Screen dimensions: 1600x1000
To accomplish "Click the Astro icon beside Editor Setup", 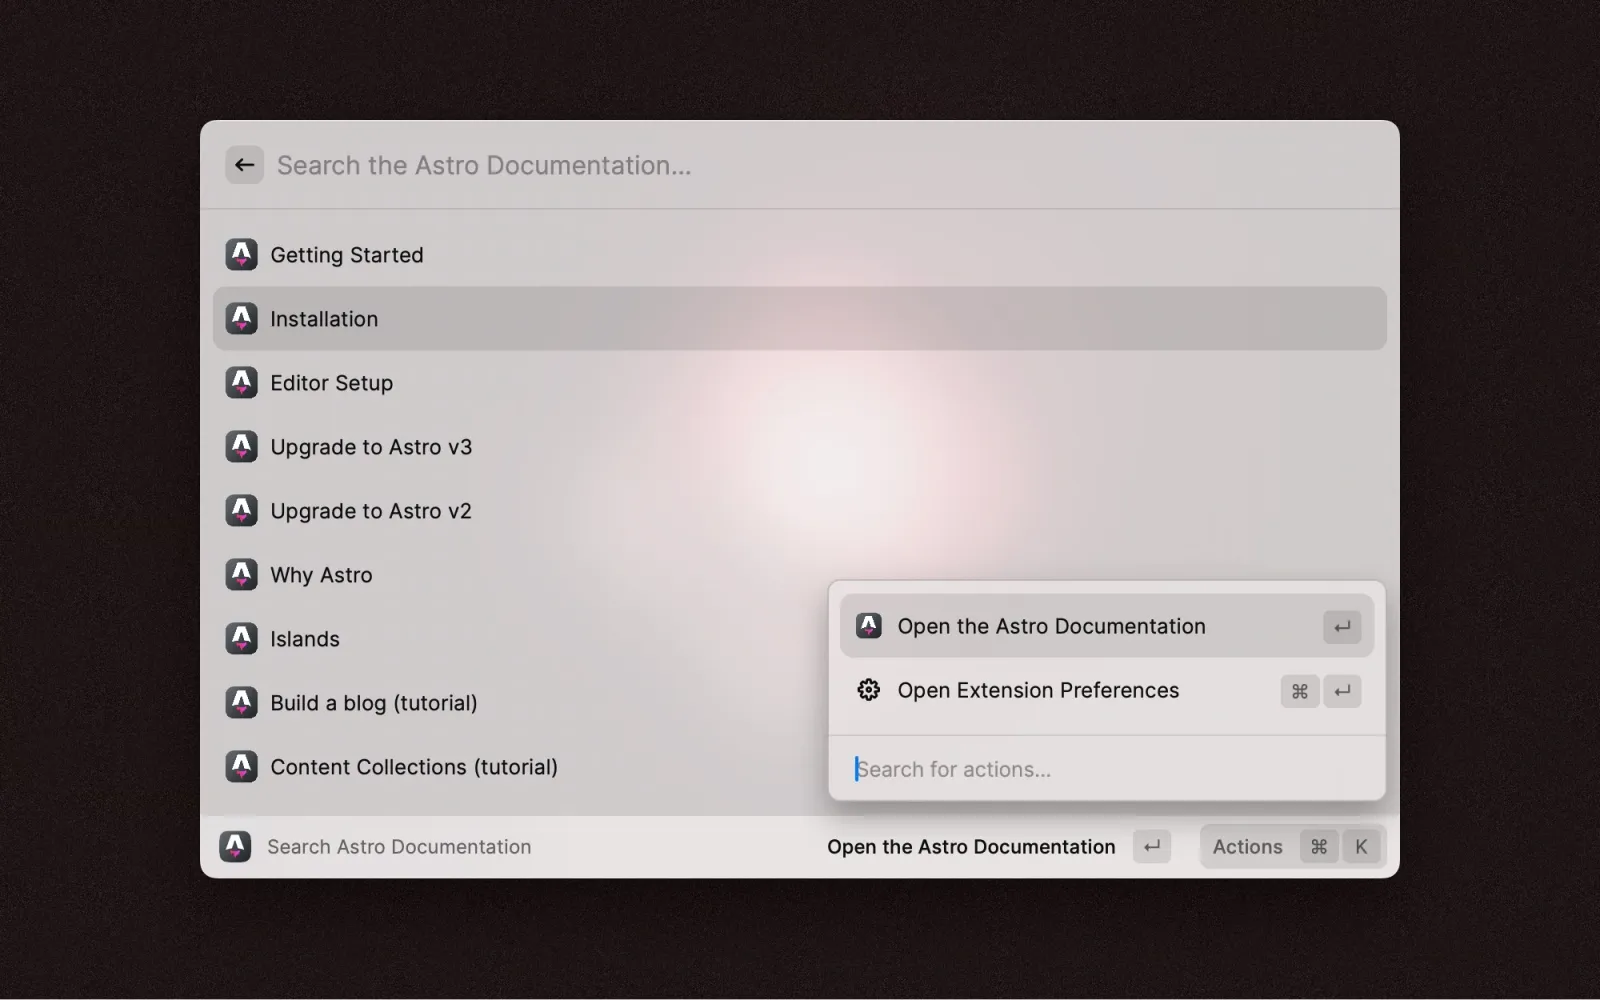I will coord(241,383).
